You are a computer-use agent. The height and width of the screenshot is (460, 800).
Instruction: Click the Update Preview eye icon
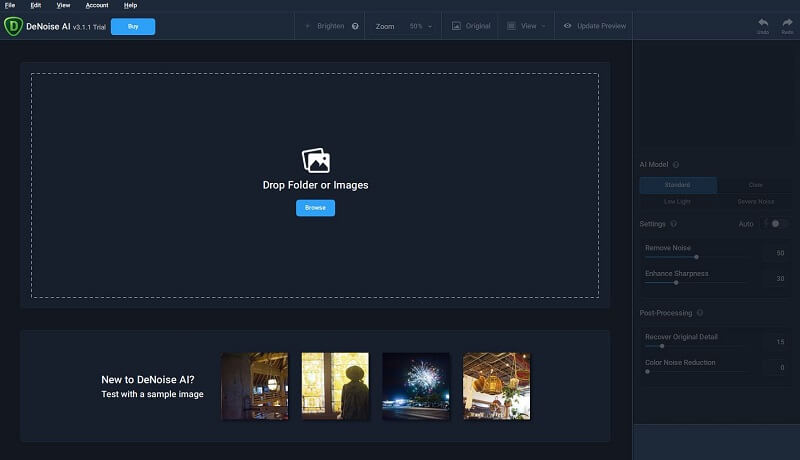[x=567, y=26]
